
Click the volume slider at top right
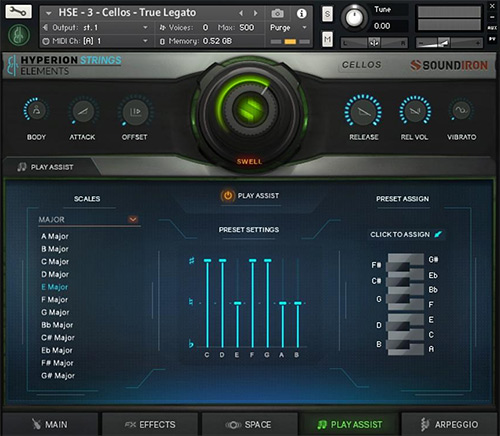(x=449, y=43)
